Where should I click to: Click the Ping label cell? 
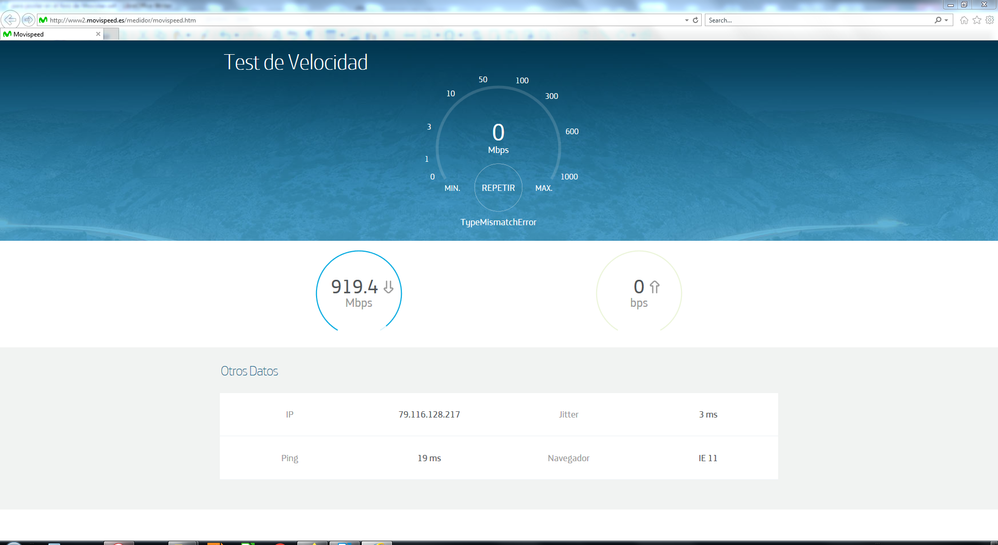click(290, 458)
